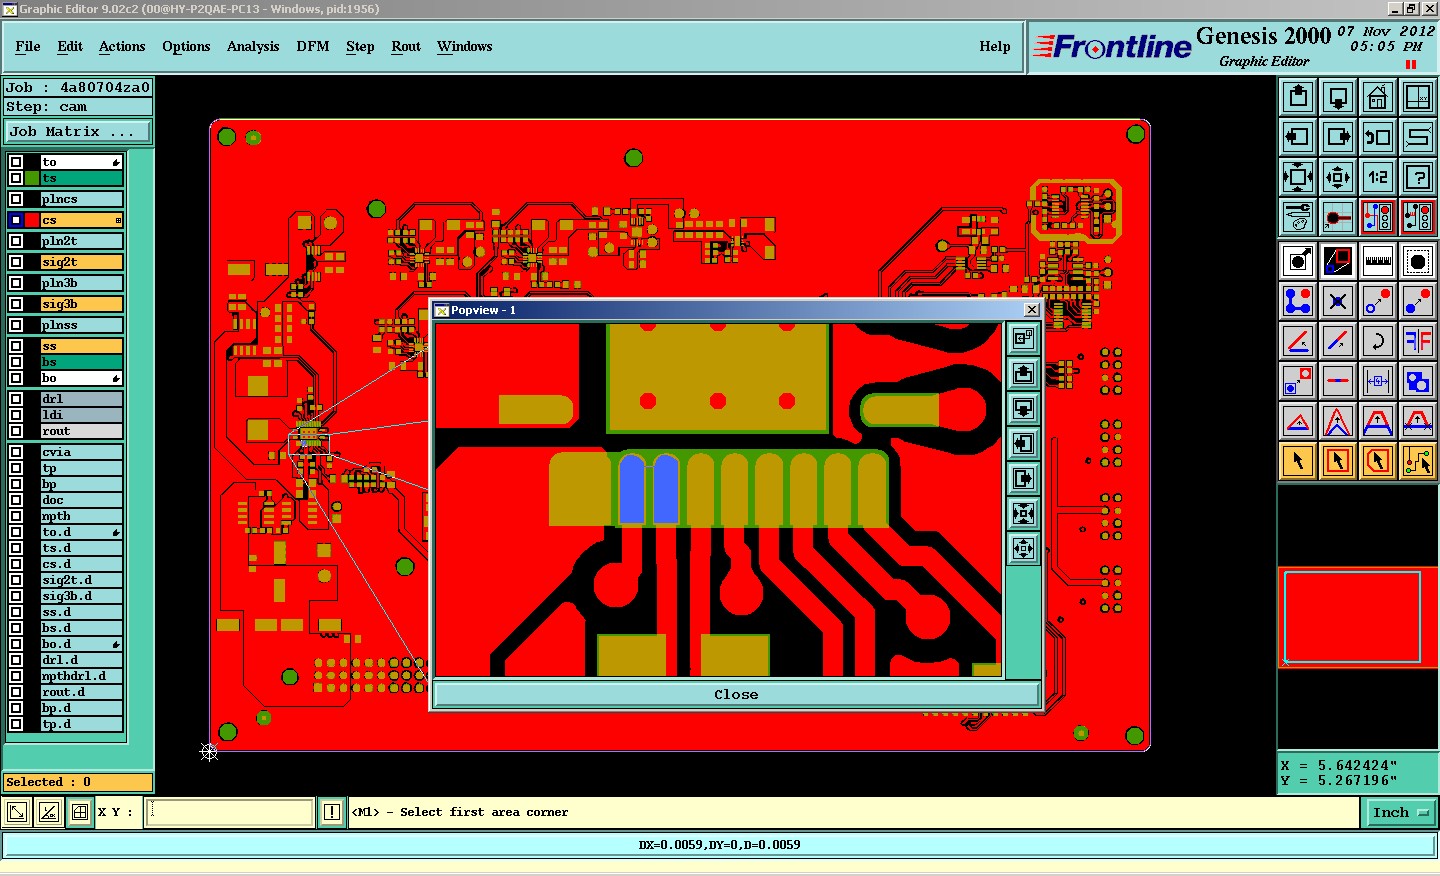Open the Rout menu

point(406,46)
